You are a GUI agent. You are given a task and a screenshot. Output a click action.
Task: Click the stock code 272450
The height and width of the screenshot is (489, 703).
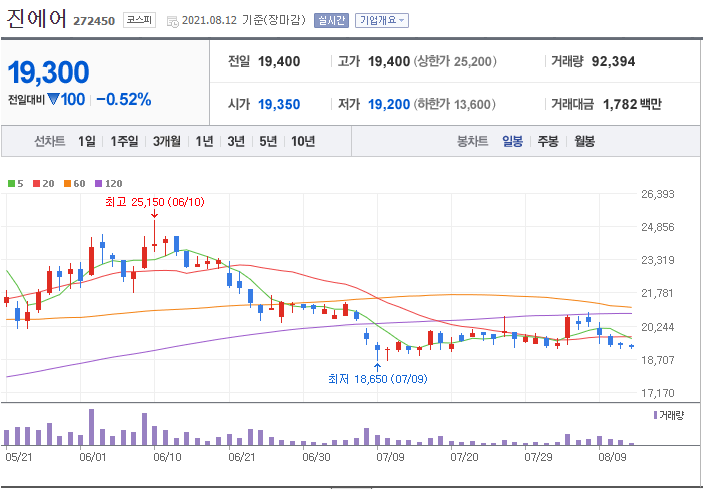[x=94, y=21]
